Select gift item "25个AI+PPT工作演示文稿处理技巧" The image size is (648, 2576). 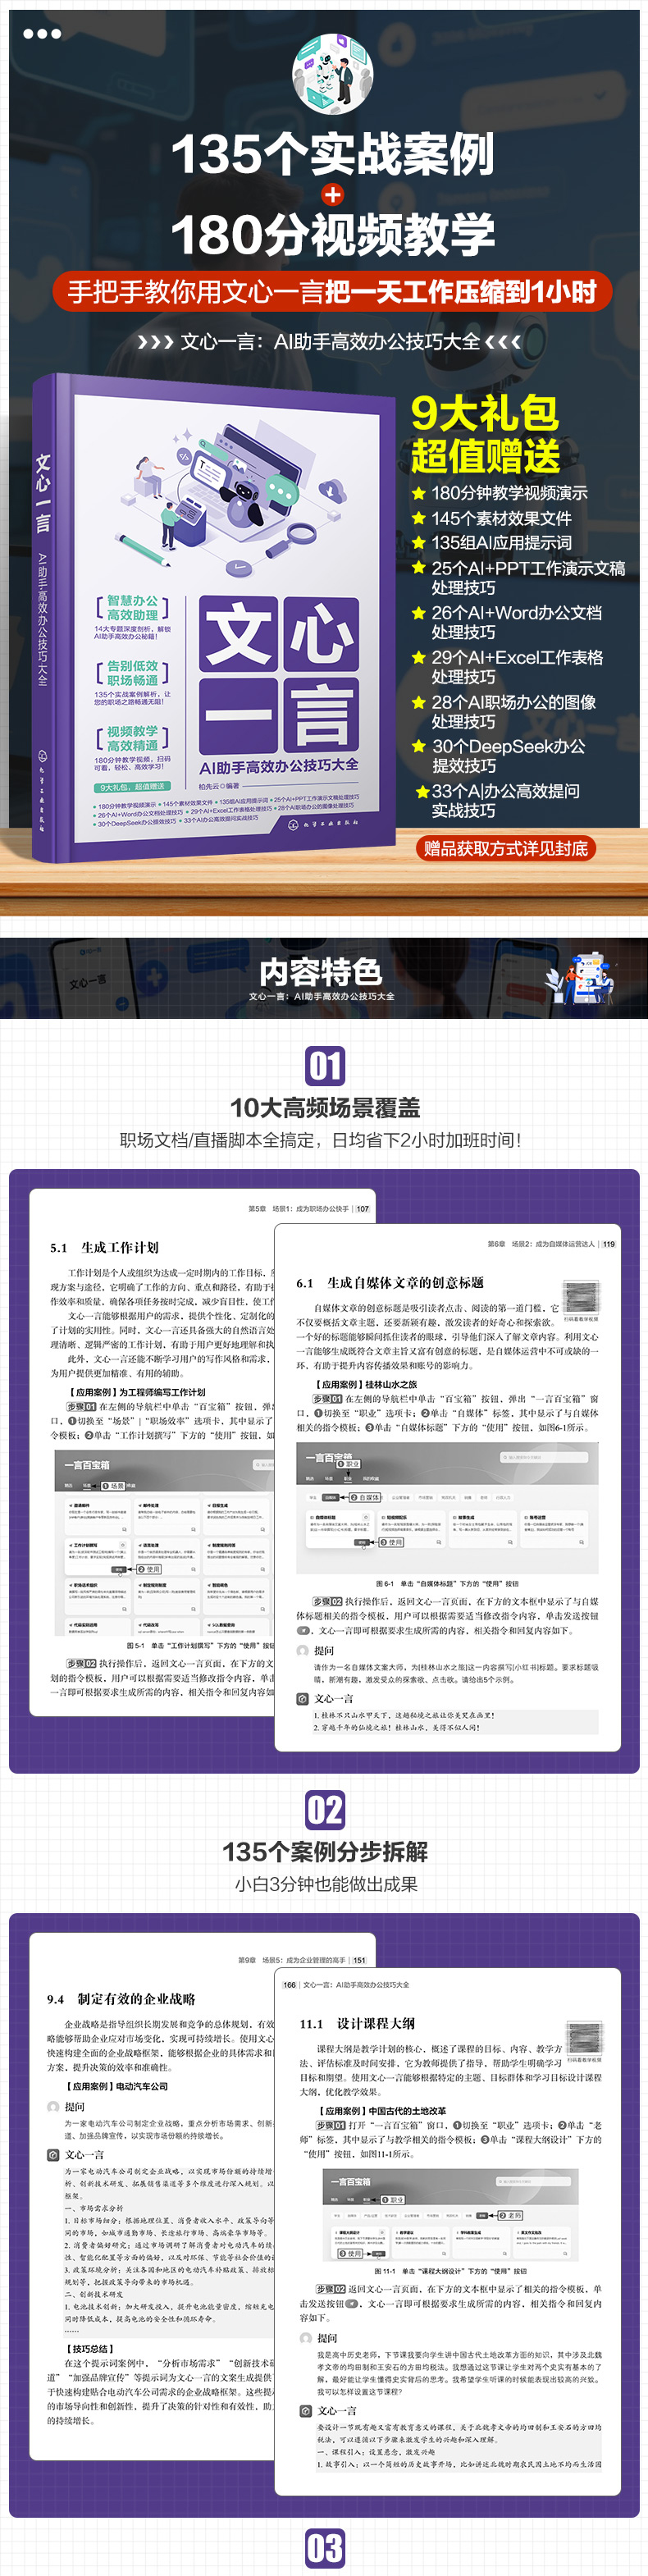click(x=528, y=578)
